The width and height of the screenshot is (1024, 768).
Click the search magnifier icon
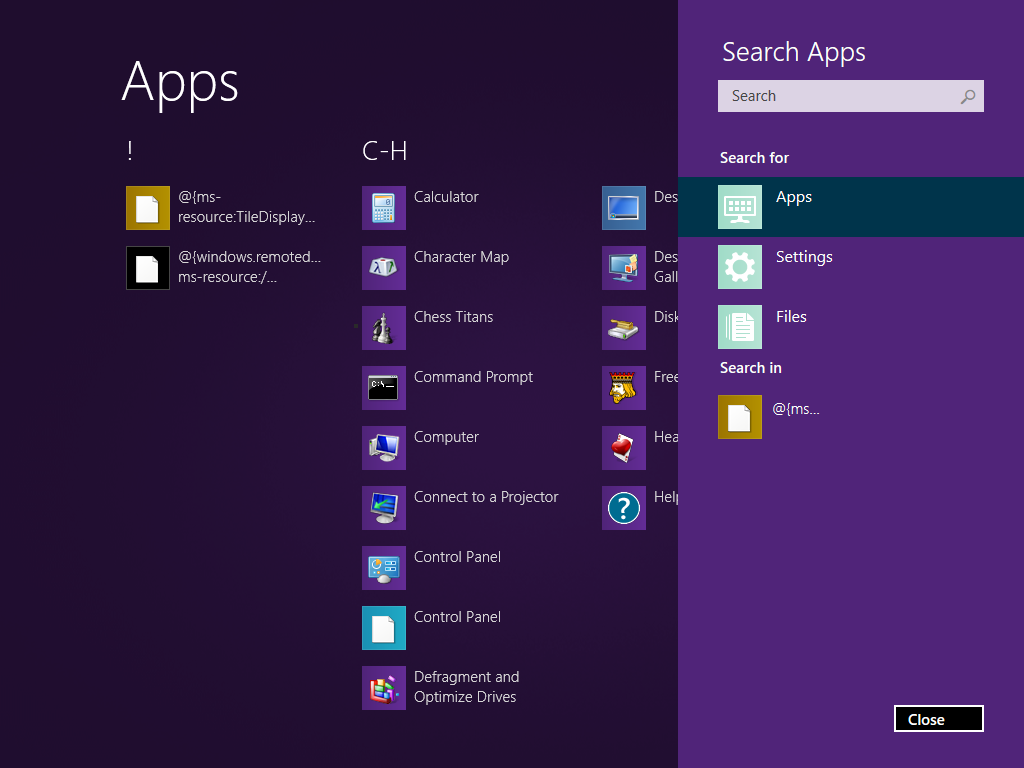(x=968, y=97)
